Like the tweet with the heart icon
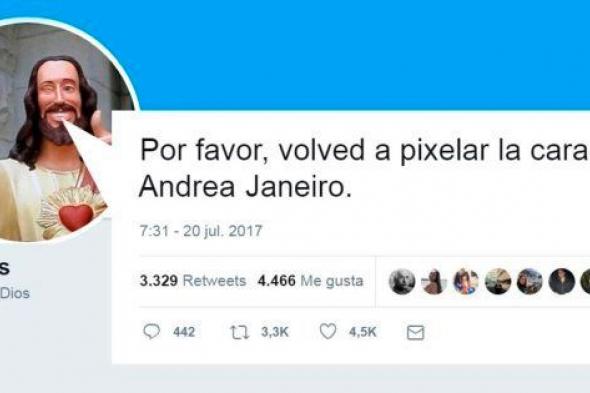Image resolution: width=590 pixels, height=393 pixels. click(x=328, y=331)
